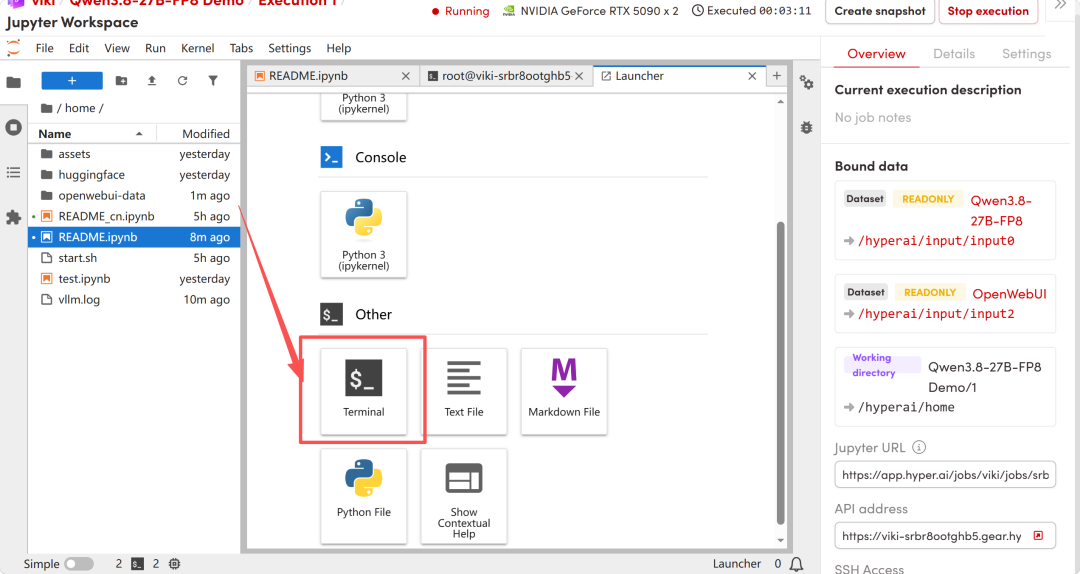
Task: Open the debugger bug icon
Action: coord(806,127)
